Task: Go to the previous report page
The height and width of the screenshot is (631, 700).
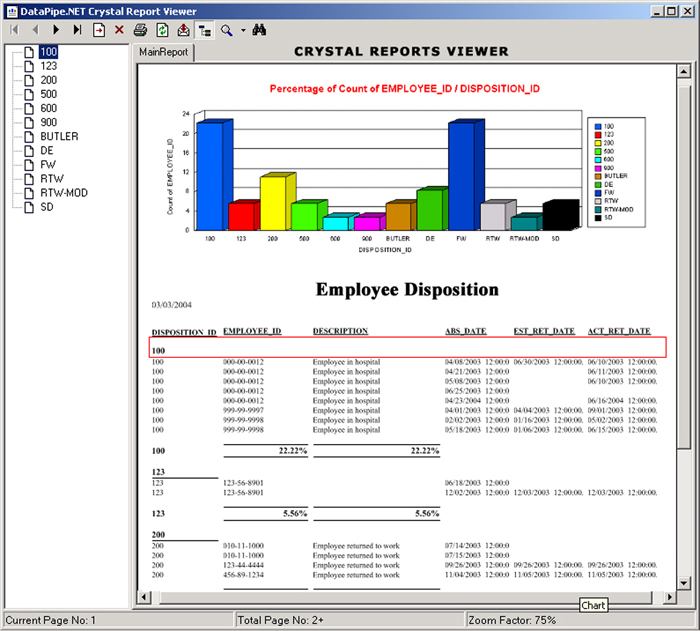Action: (x=35, y=30)
